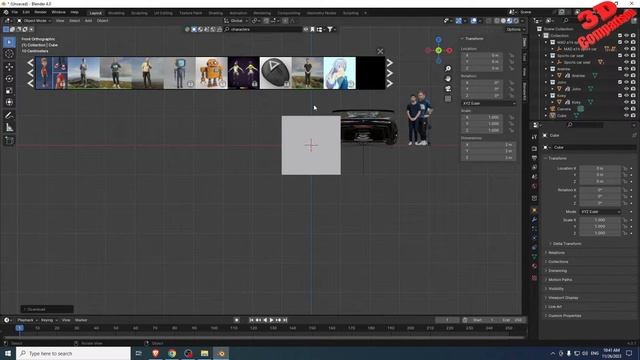Open the Add menu in viewport header
This screenshot has width=640, height=360.
coord(88,20)
